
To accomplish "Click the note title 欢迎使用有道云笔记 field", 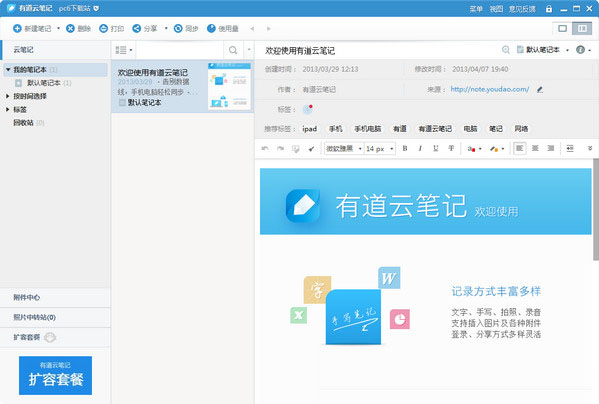I will point(300,50).
